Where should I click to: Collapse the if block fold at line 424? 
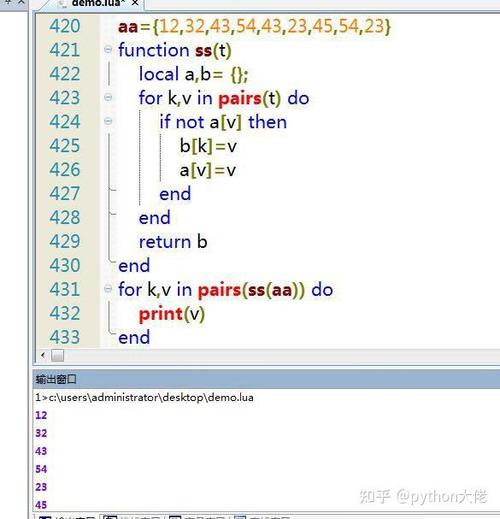tap(108, 121)
